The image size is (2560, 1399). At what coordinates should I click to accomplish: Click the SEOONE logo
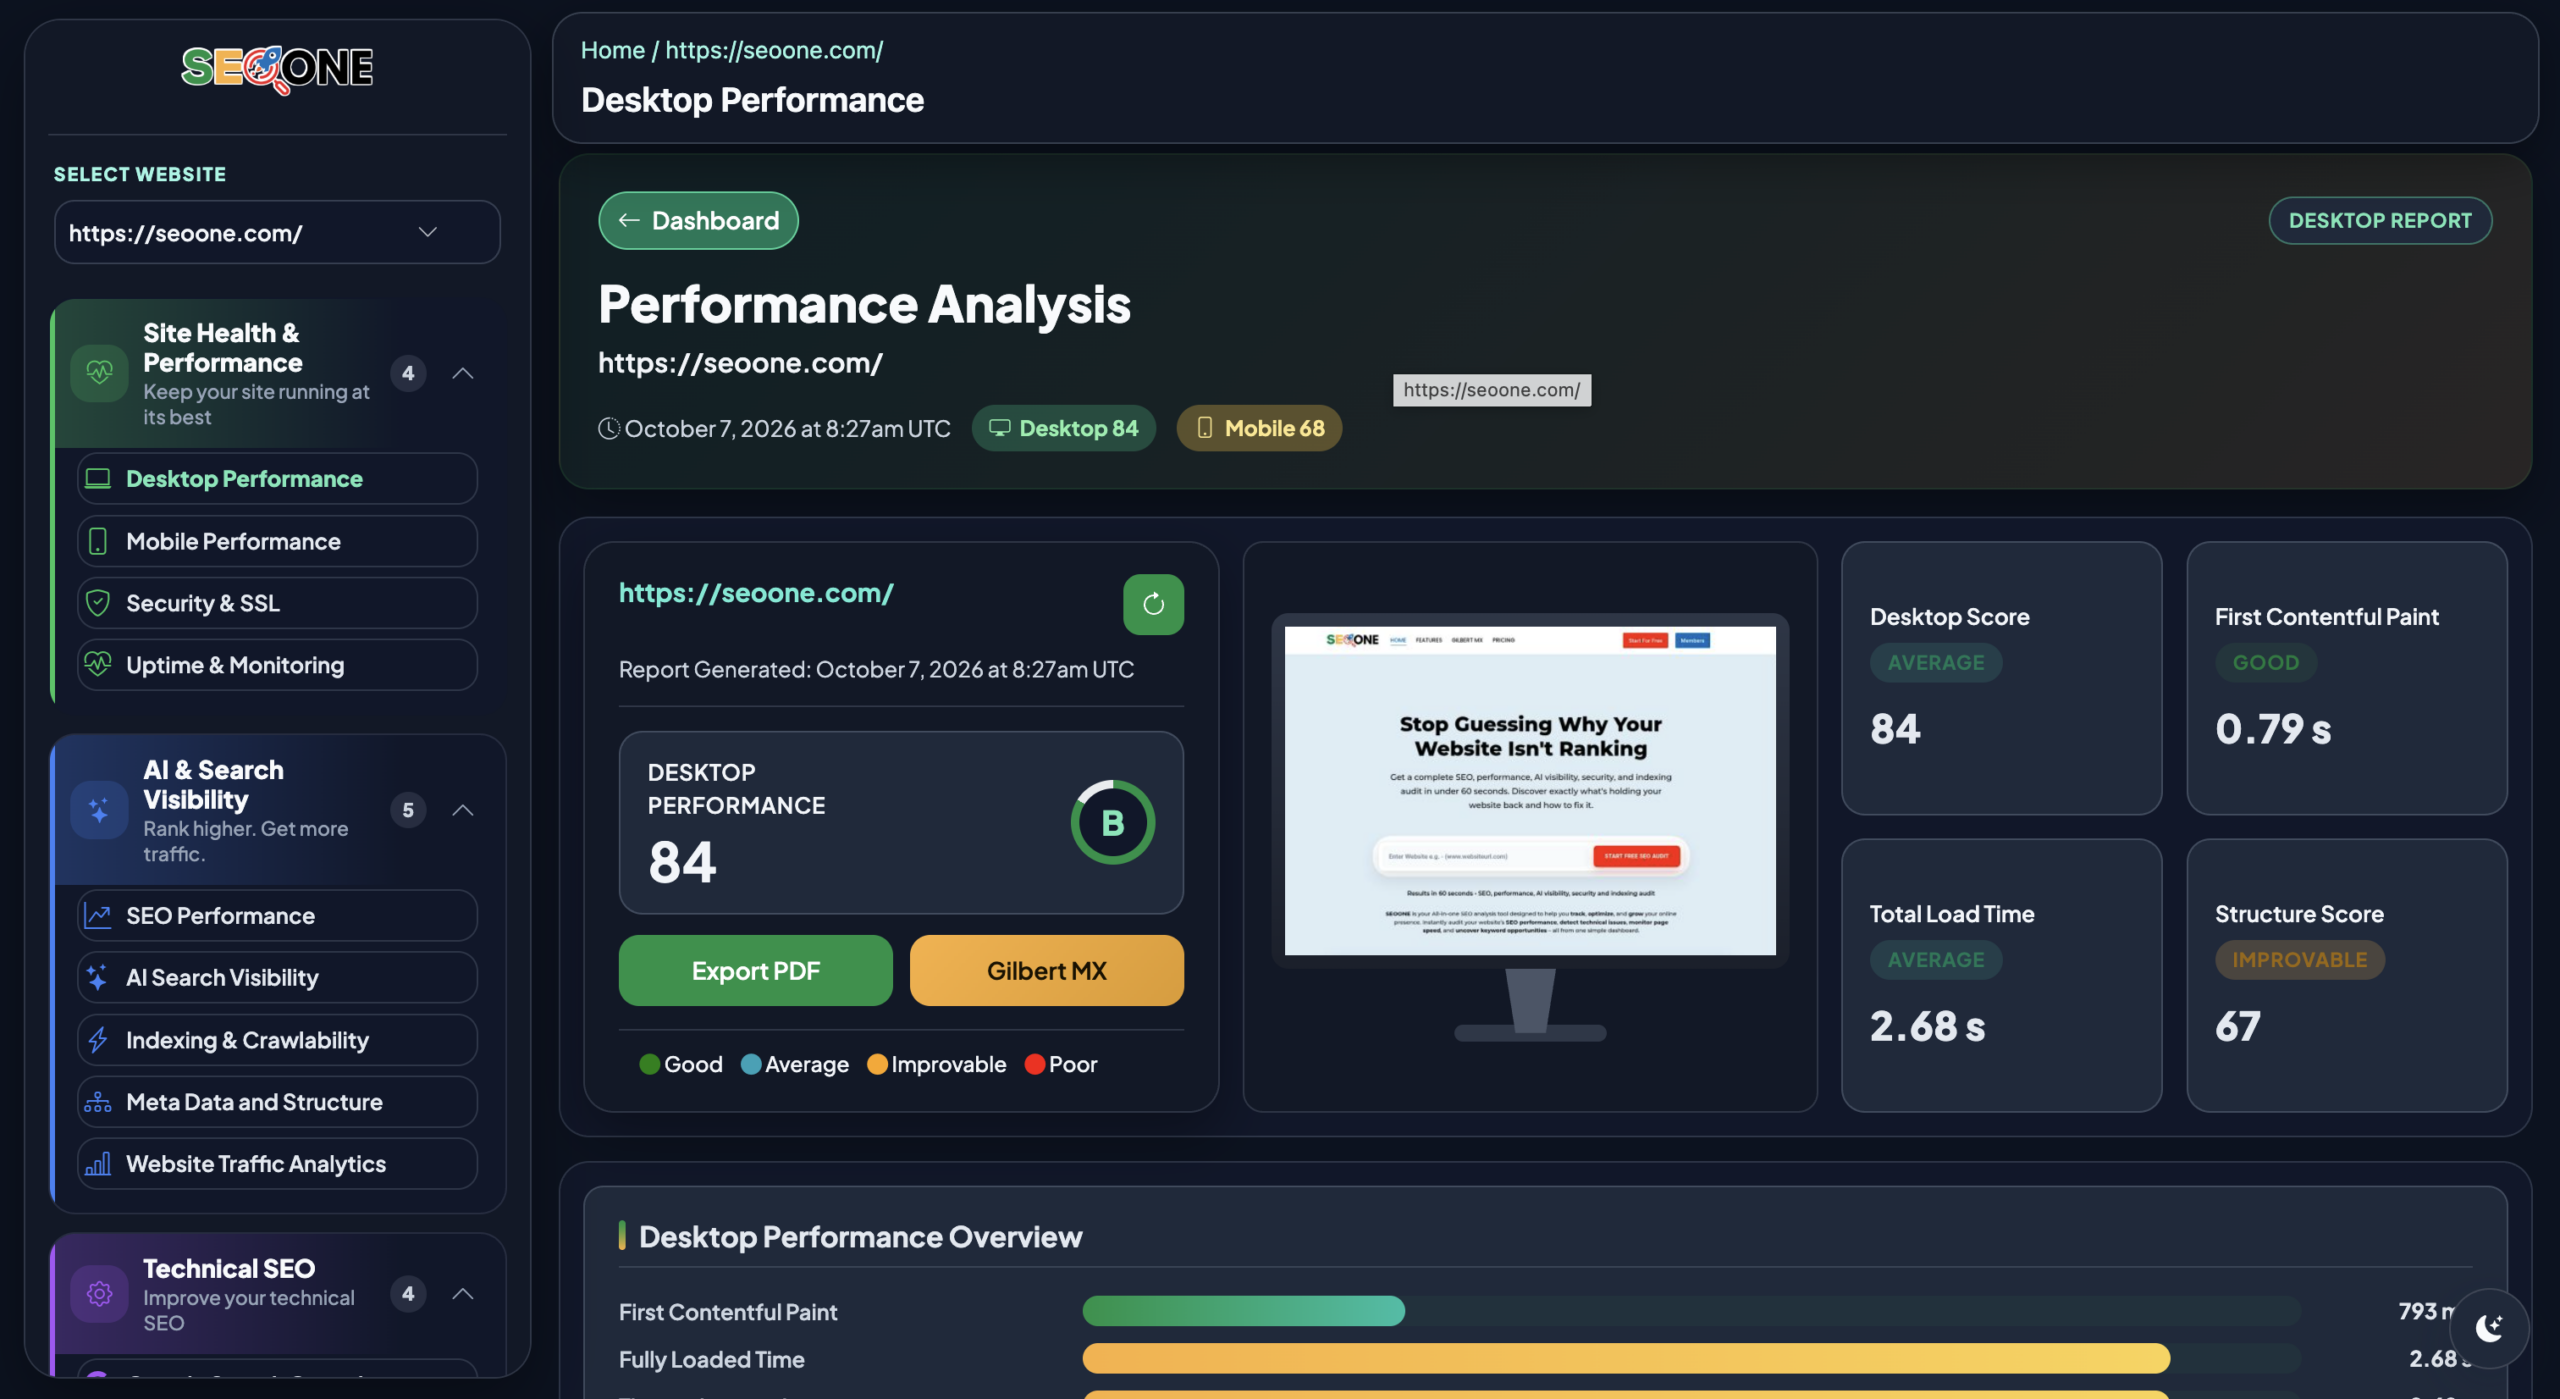pyautogui.click(x=277, y=69)
